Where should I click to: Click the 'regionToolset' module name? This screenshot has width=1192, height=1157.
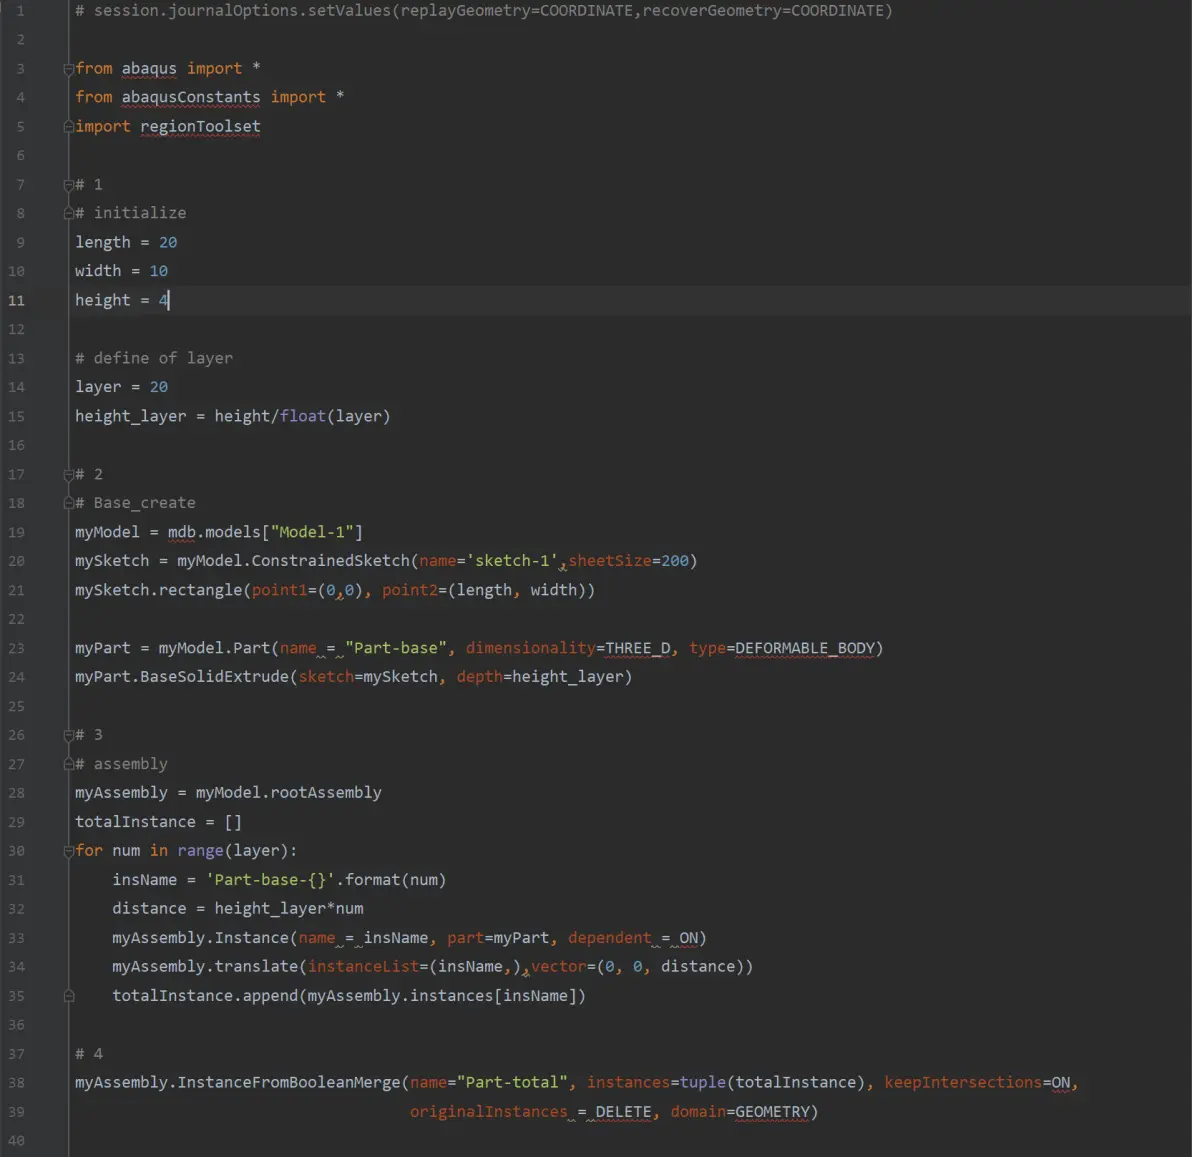(201, 126)
